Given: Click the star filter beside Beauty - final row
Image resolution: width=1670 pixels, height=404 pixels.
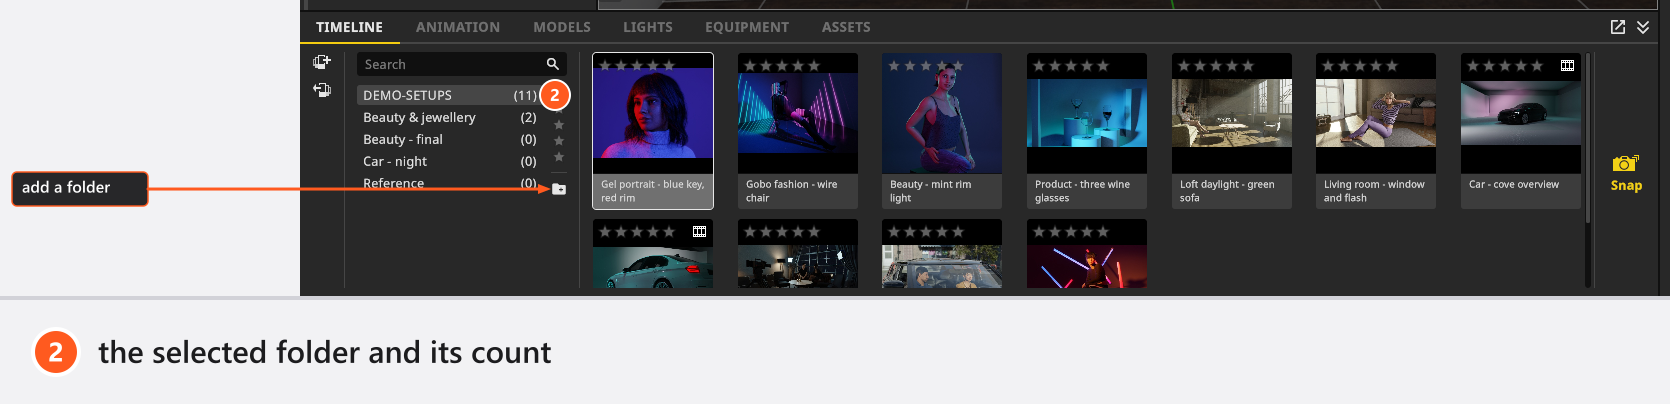Looking at the screenshot, I should (559, 141).
